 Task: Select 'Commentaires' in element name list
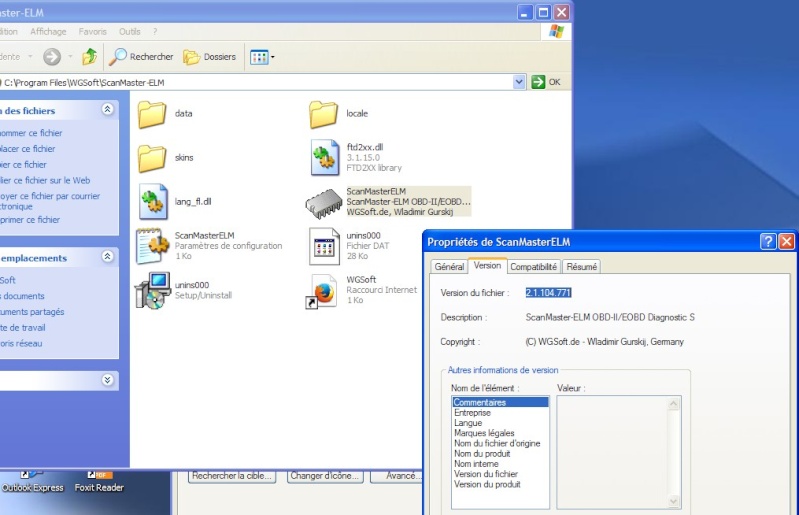(x=500, y=402)
